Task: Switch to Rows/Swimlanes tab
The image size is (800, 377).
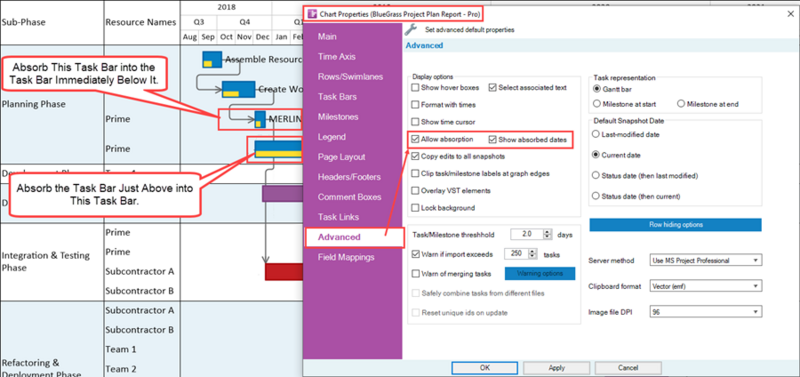Action: tap(351, 77)
